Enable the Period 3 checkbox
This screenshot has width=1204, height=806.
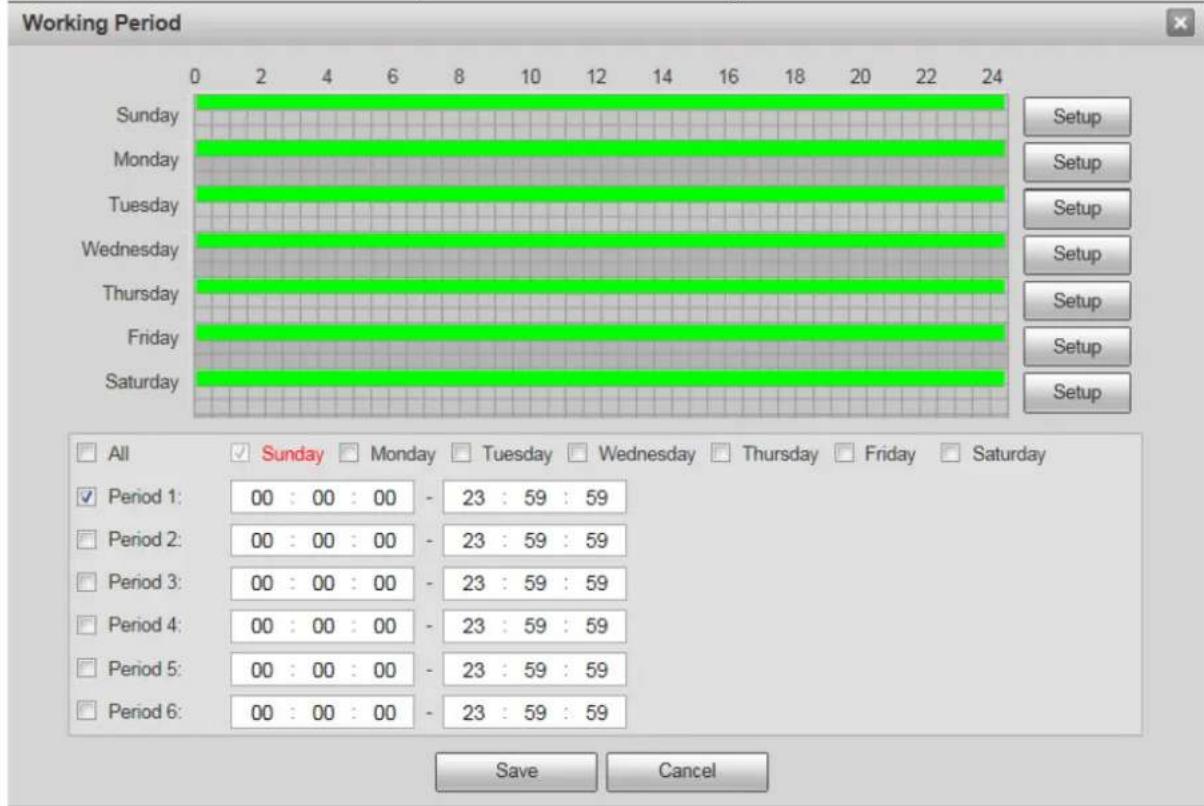click(85, 583)
